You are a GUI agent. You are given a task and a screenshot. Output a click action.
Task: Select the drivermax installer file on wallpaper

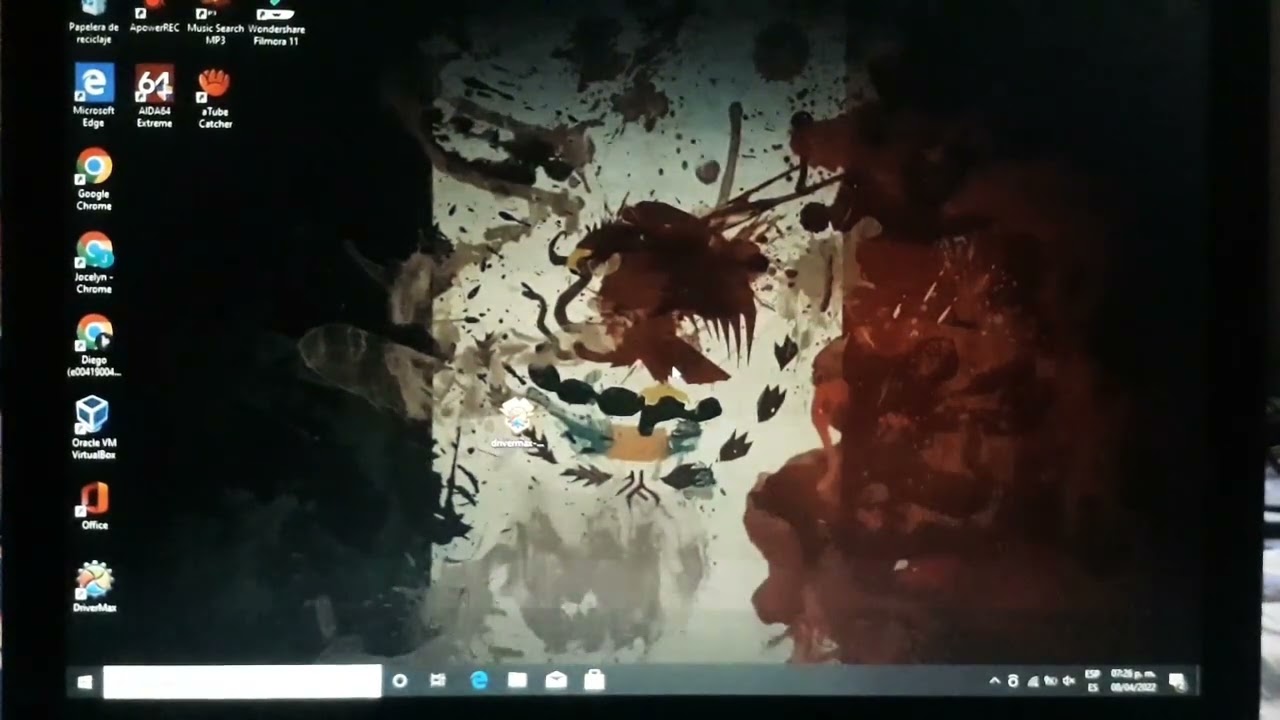coord(517,422)
